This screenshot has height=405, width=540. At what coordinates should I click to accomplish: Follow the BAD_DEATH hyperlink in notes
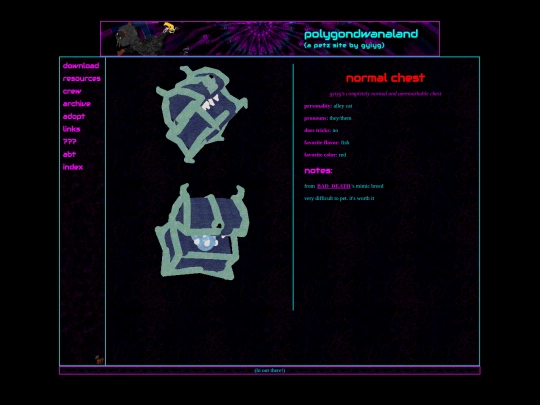coord(333,186)
